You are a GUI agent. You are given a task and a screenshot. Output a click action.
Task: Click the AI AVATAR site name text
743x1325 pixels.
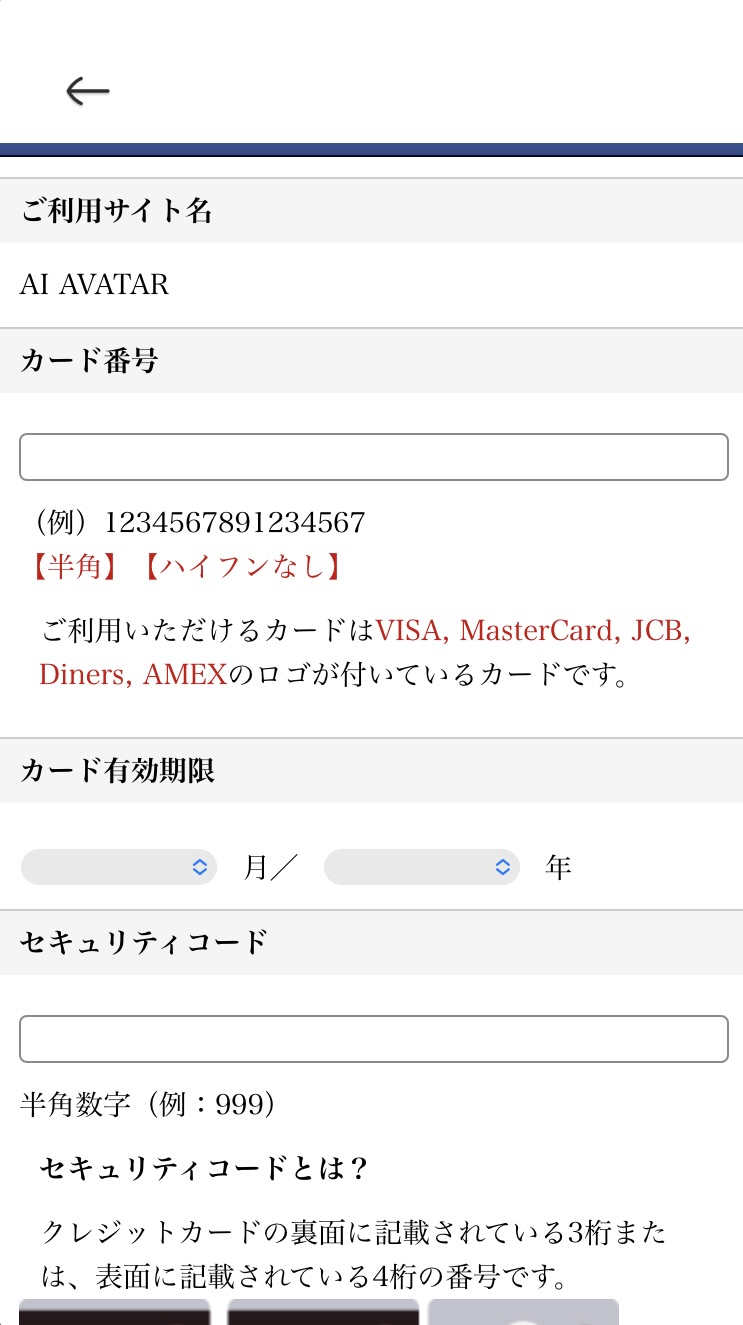(95, 285)
